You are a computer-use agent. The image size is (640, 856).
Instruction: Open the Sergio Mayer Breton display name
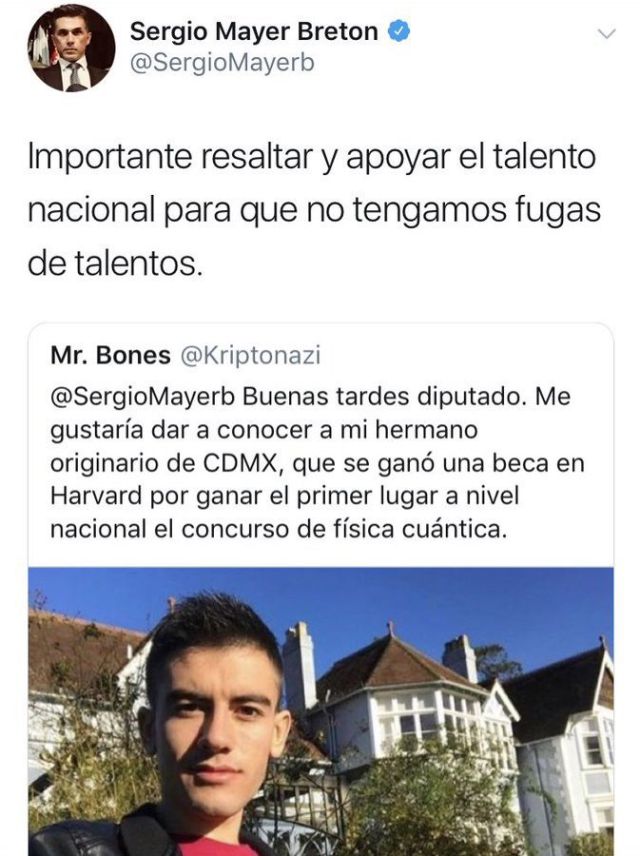pyautogui.click(x=253, y=32)
